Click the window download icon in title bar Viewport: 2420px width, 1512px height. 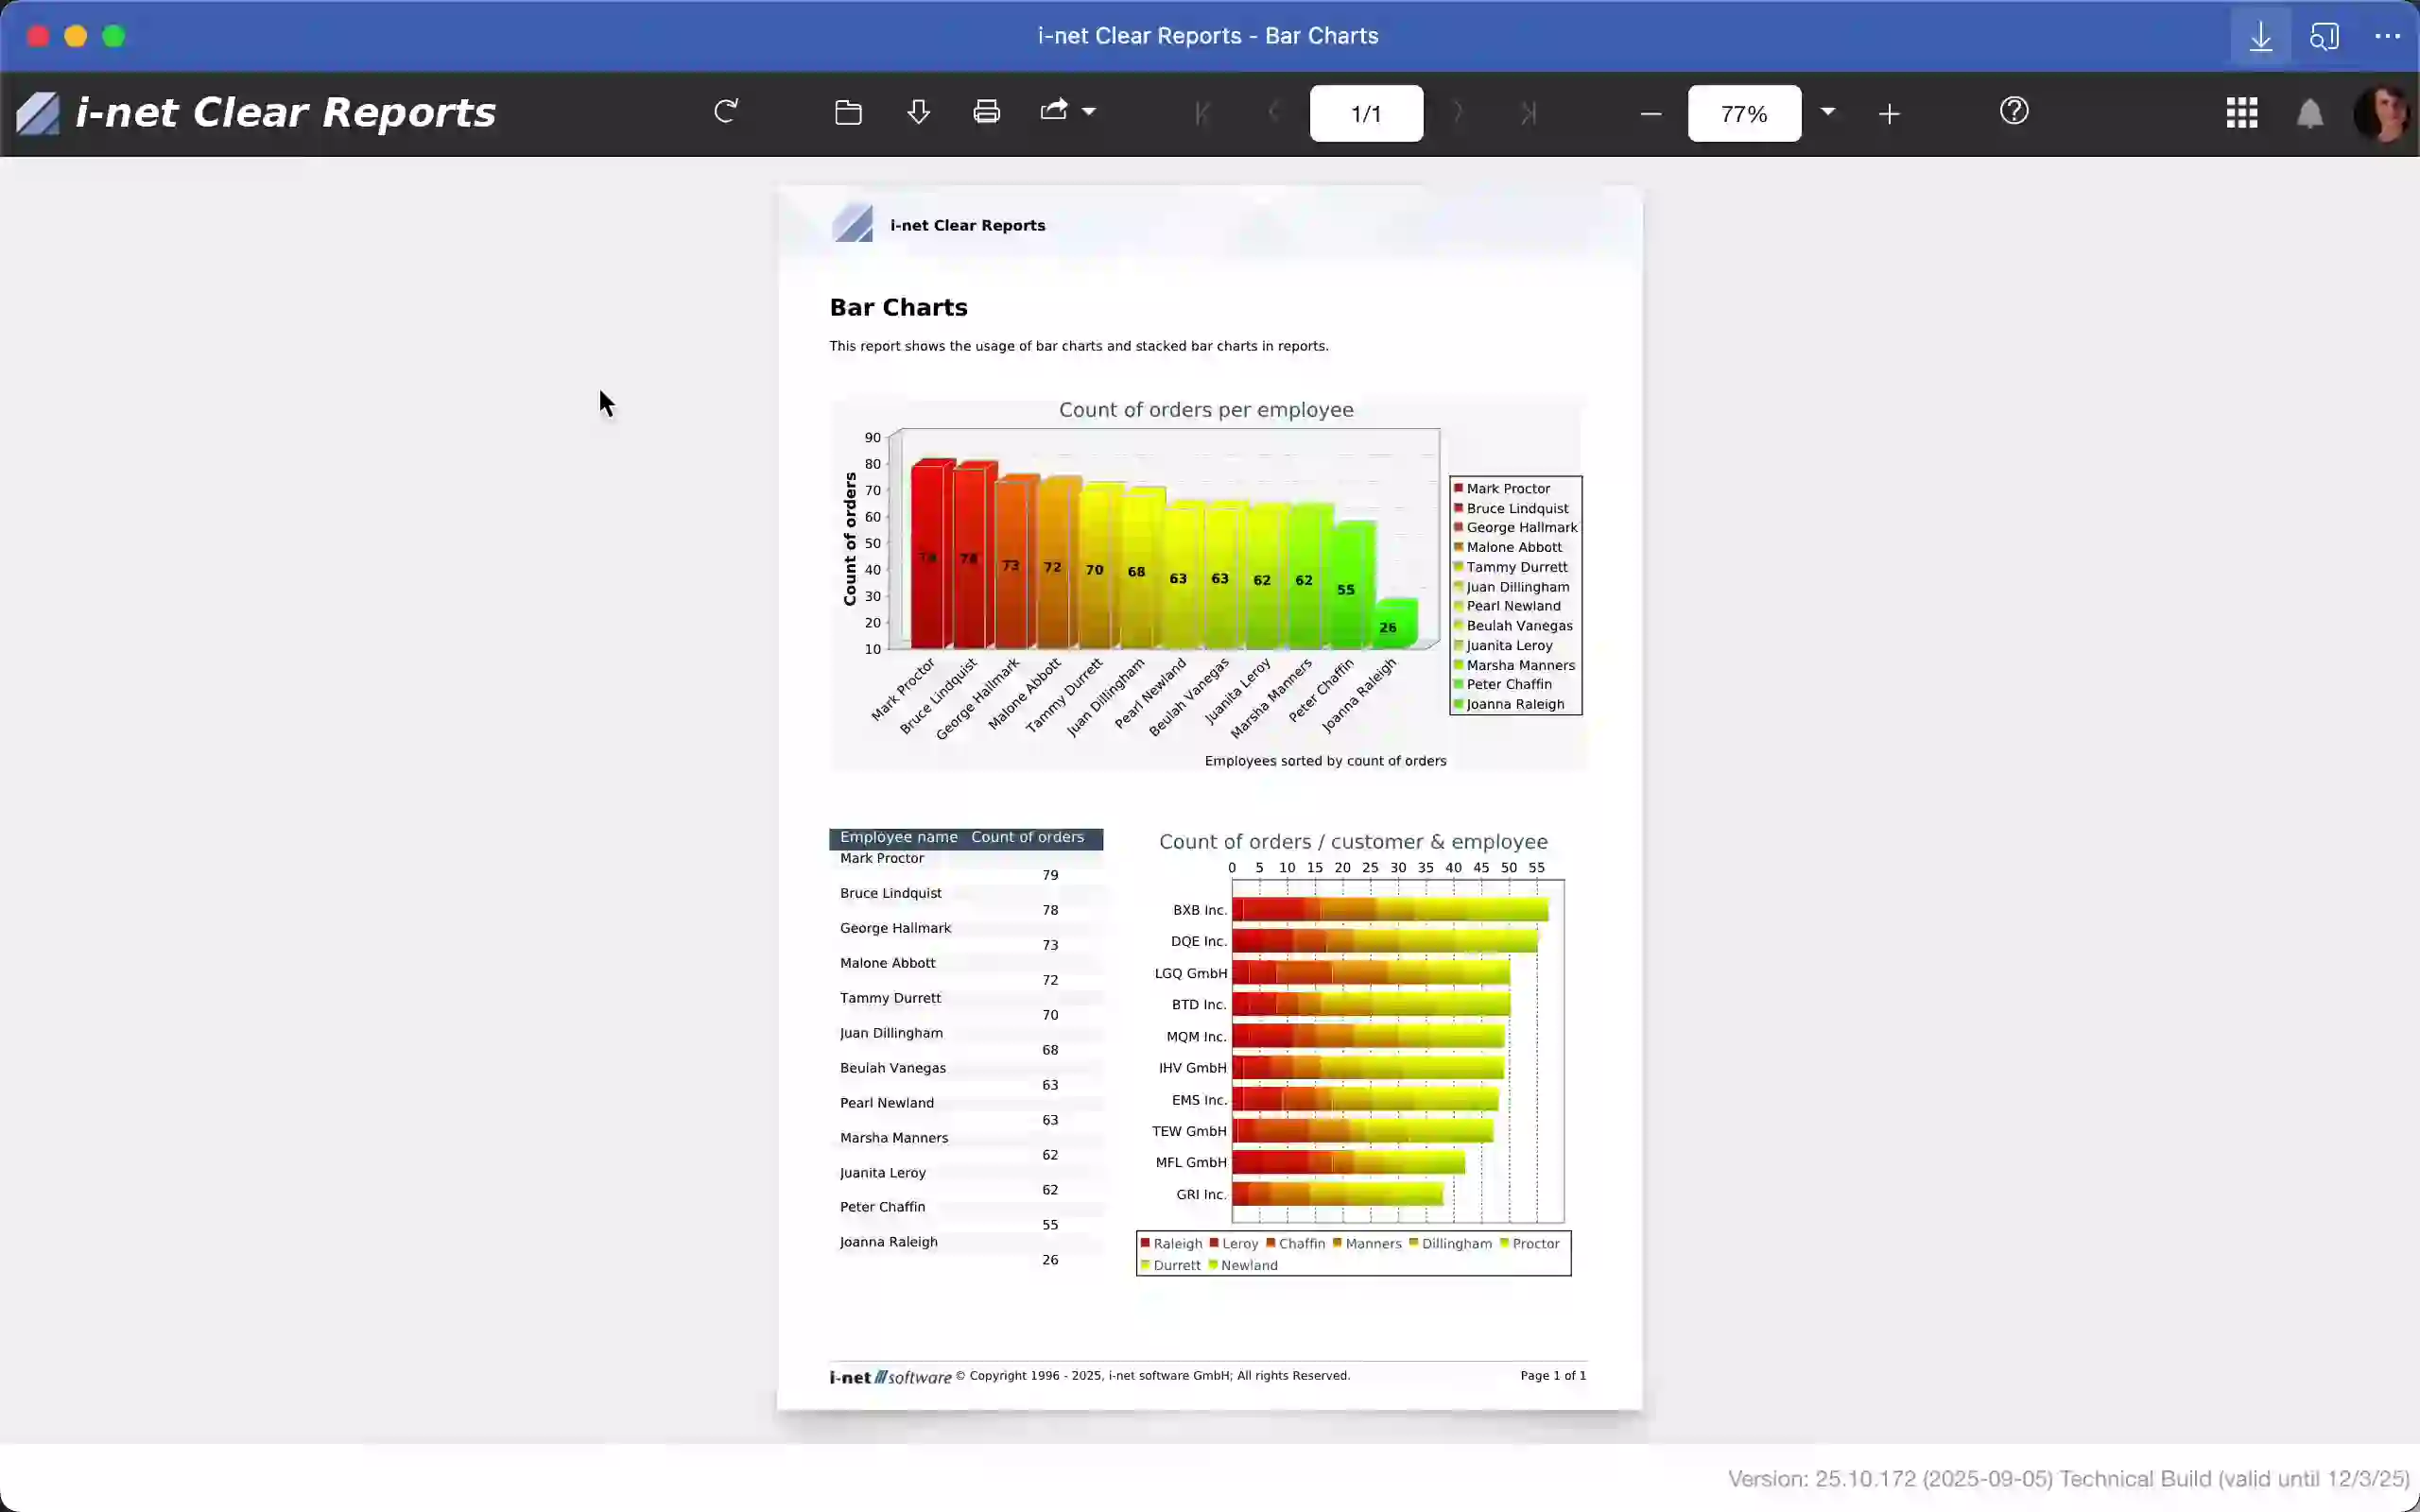pos(2260,37)
